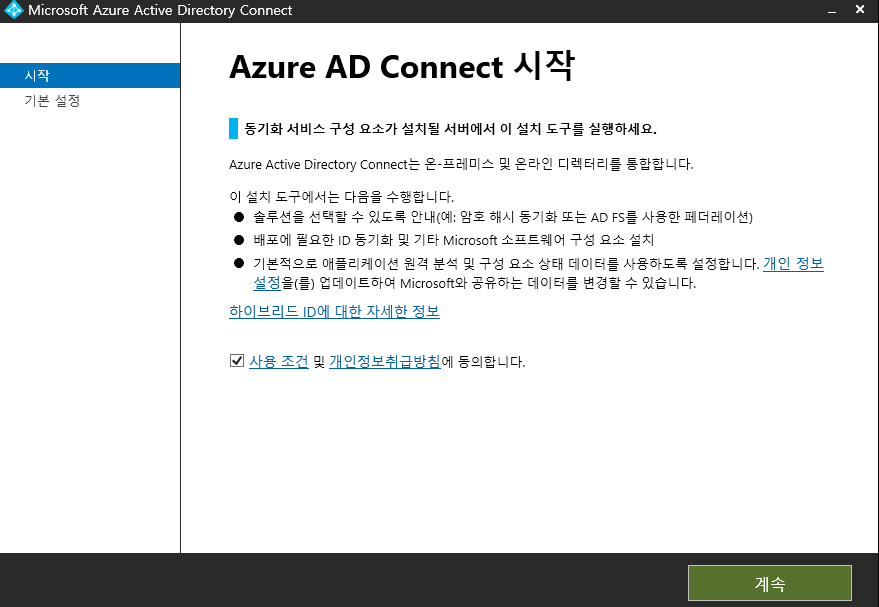This screenshot has height=607, width=879.
Task: Minimize the Azure AD Connect window
Action: pos(832,10)
